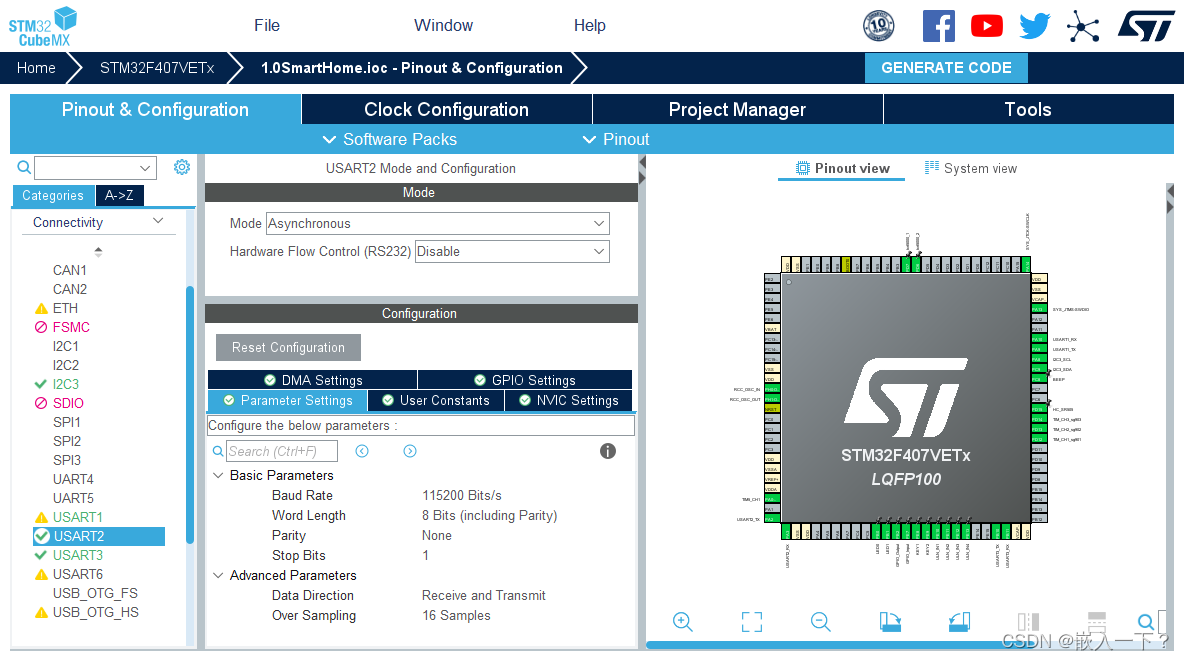Open the categories settings gear icon

pyautogui.click(x=182, y=167)
